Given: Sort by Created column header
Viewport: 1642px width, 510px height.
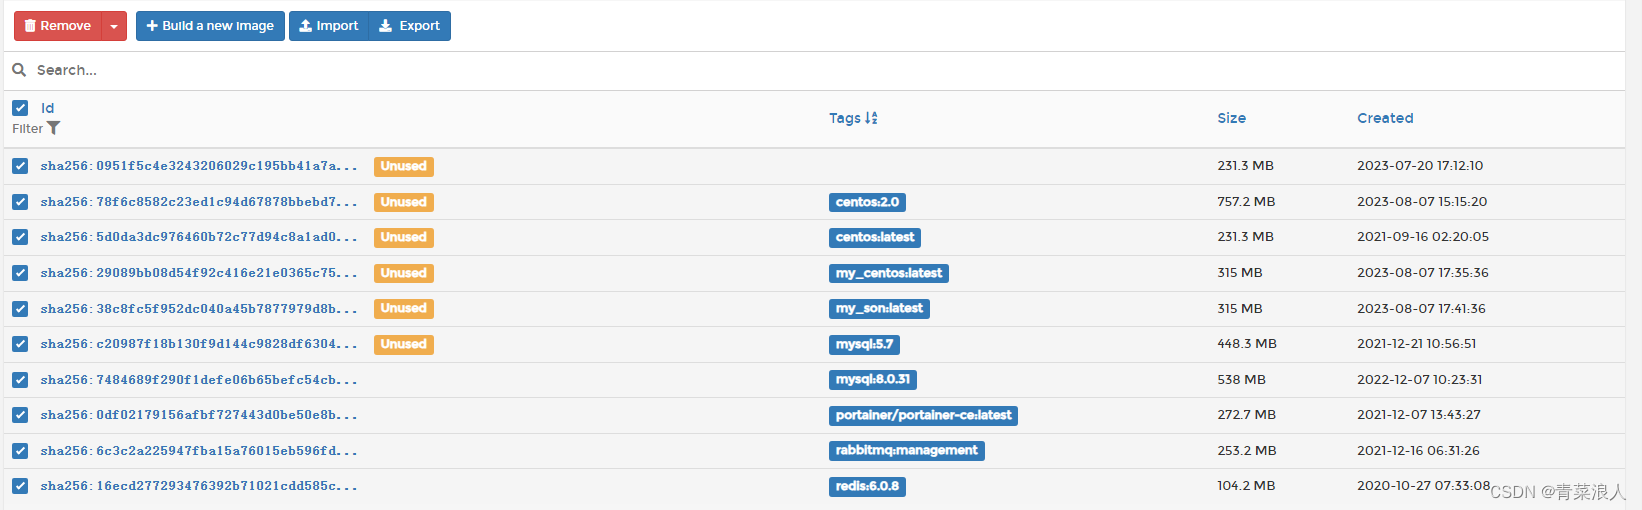Looking at the screenshot, I should pos(1385,118).
